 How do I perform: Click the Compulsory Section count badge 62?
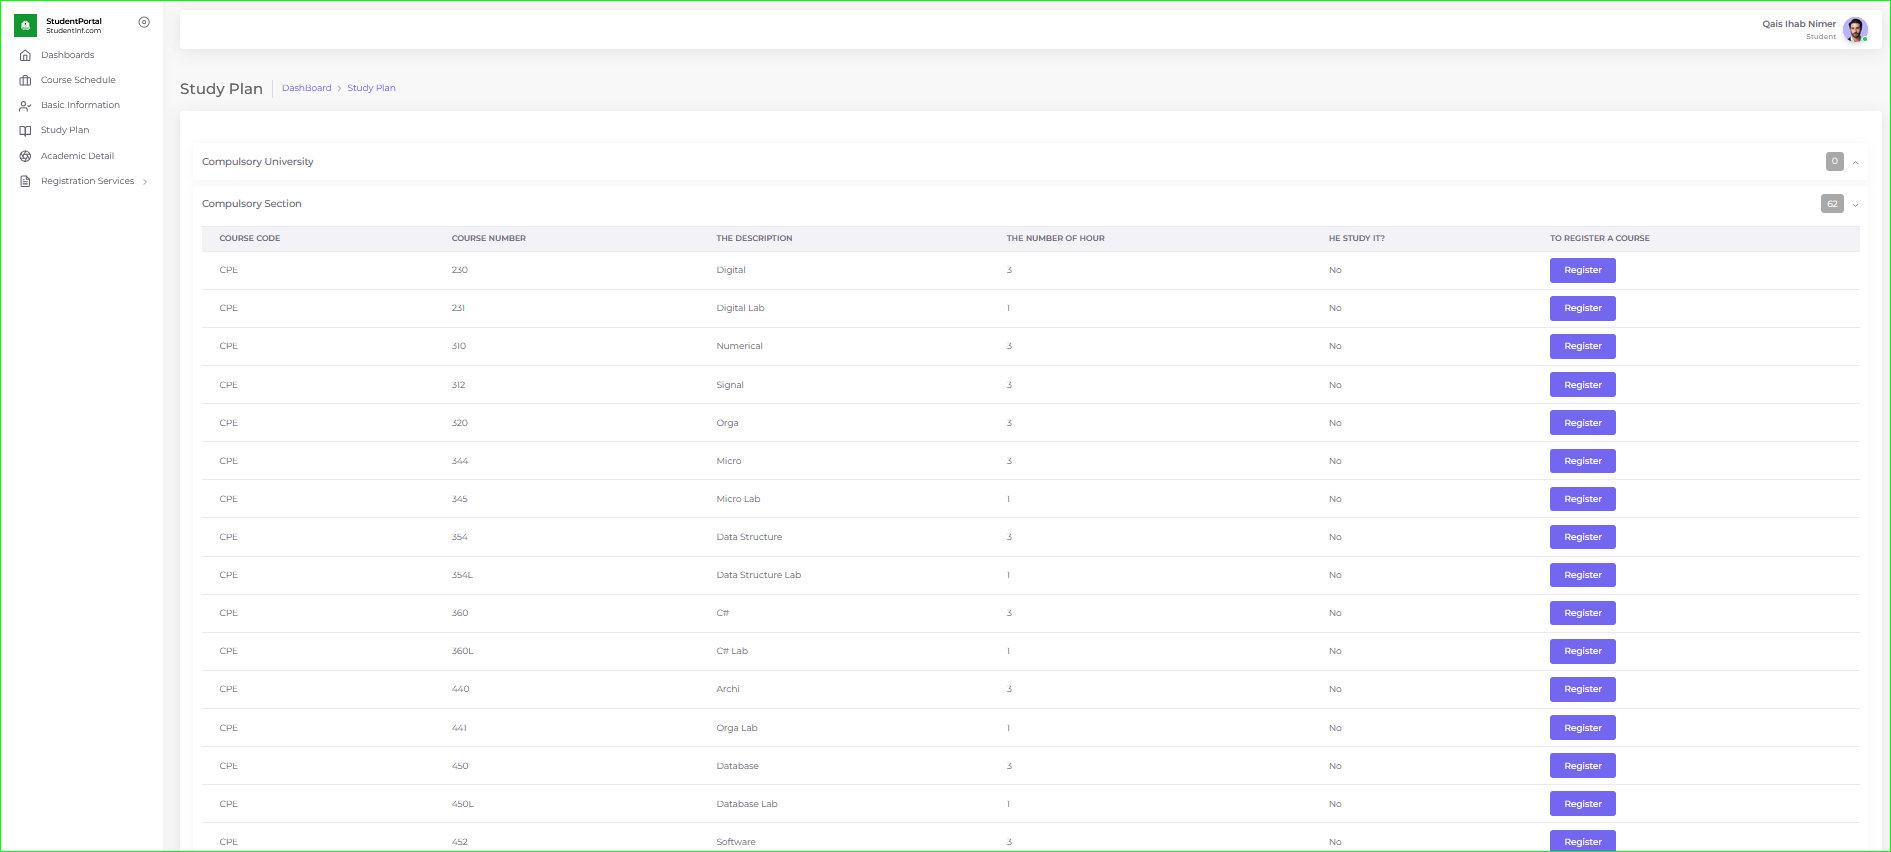click(x=1832, y=204)
